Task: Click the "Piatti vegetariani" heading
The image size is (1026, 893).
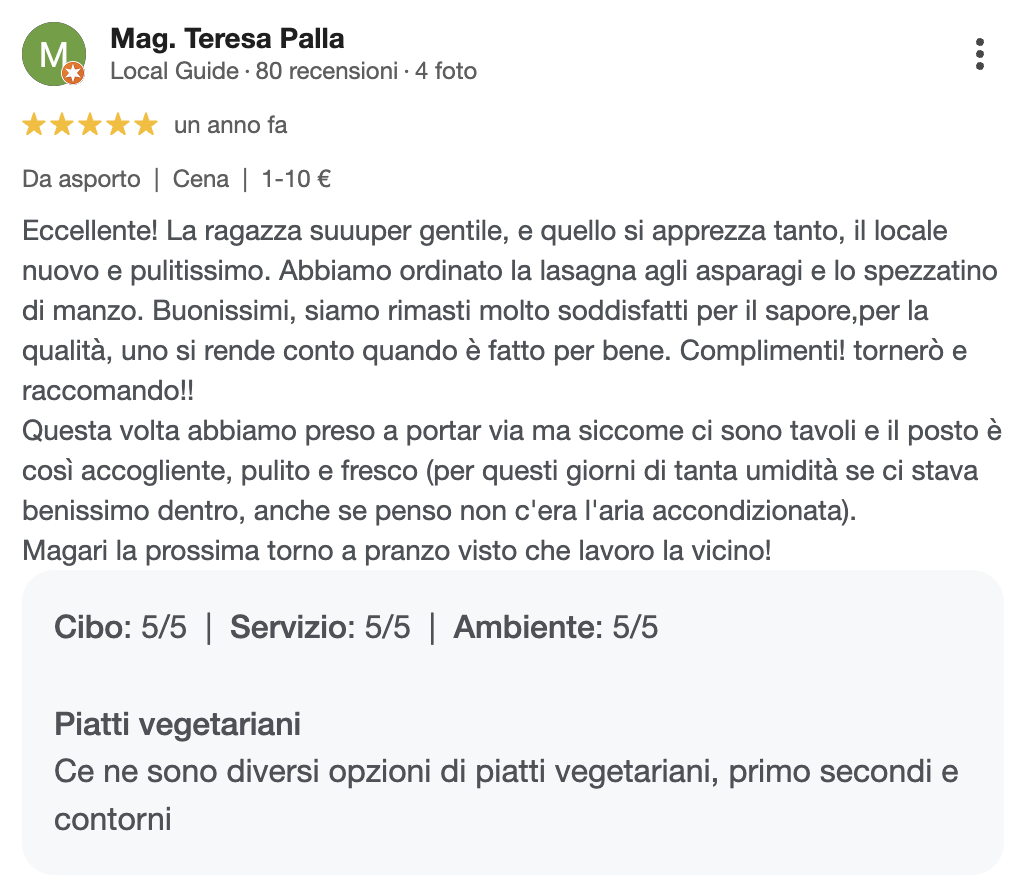Action: pyautogui.click(x=178, y=723)
